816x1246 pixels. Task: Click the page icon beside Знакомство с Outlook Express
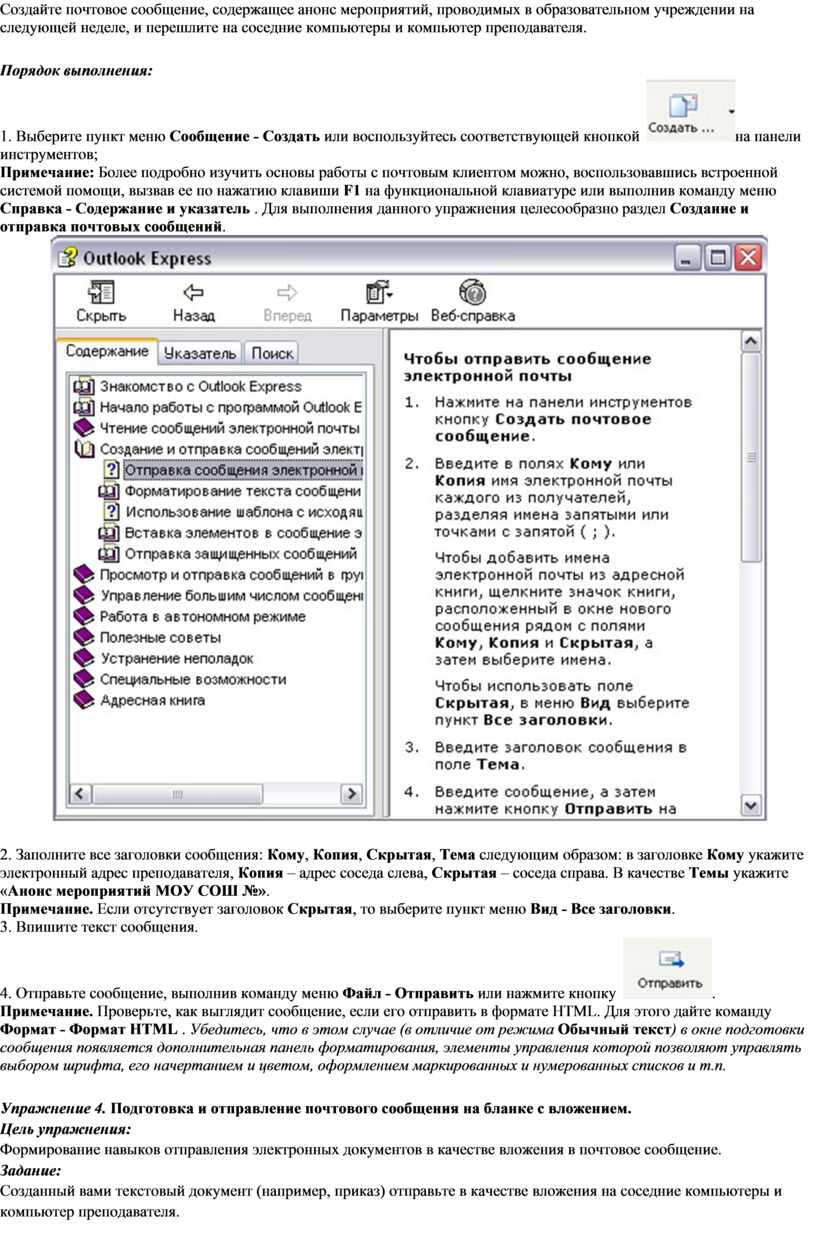coord(84,386)
